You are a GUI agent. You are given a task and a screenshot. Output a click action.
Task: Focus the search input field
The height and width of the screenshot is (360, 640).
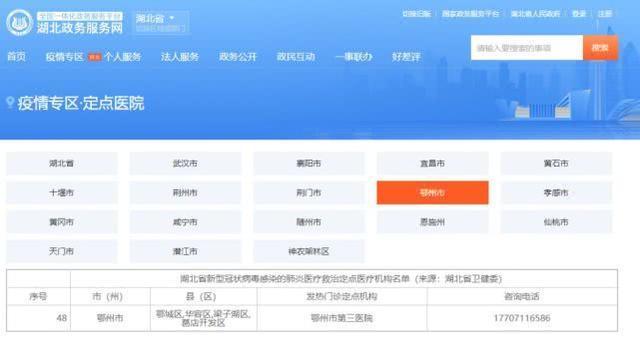(527, 48)
